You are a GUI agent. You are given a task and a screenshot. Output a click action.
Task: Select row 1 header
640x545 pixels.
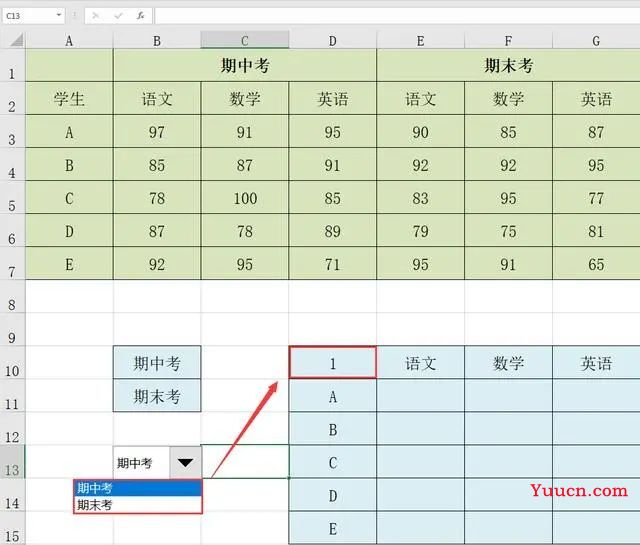coord(12,65)
